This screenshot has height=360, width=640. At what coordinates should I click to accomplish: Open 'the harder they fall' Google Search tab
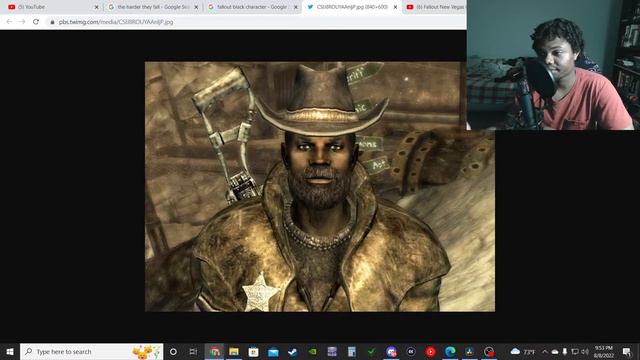[x=152, y=7]
